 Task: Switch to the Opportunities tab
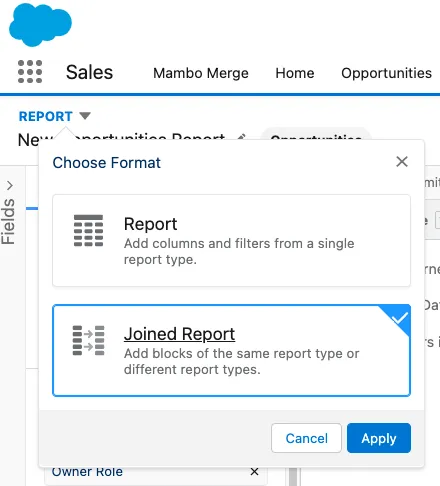386,73
